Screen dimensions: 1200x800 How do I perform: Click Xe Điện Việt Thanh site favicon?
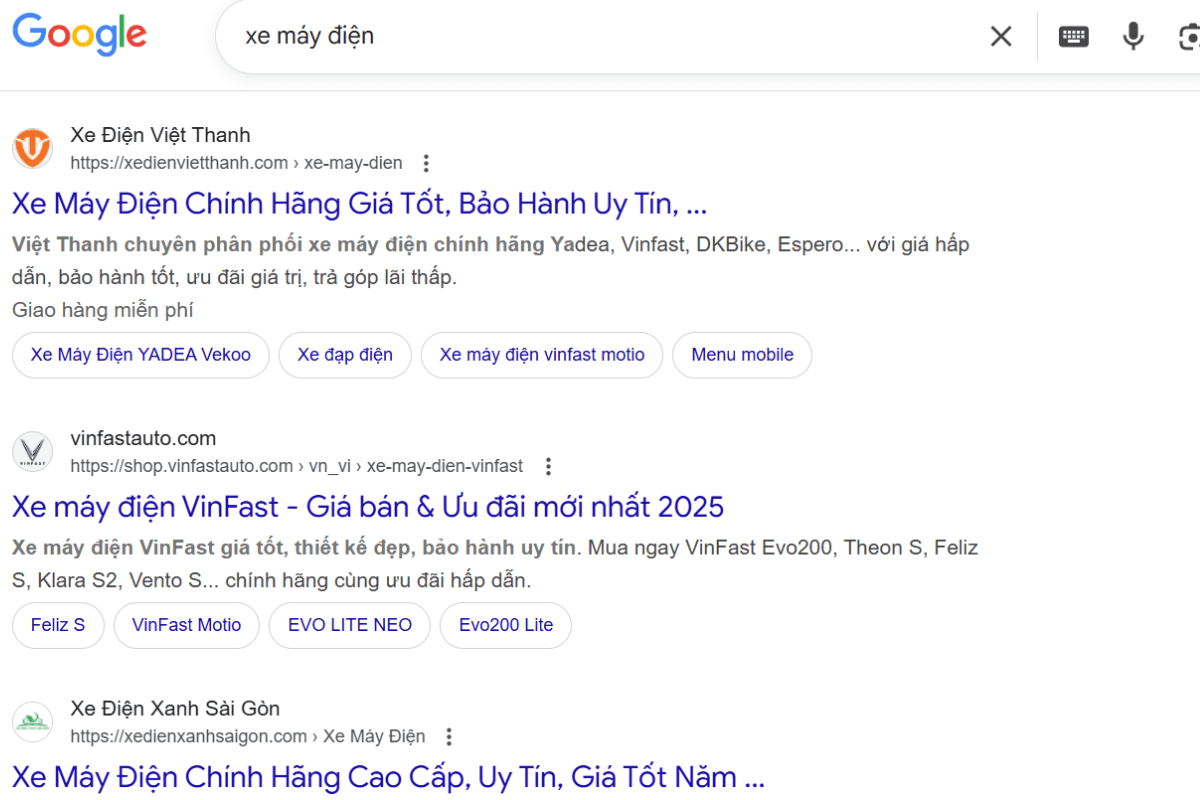point(33,149)
